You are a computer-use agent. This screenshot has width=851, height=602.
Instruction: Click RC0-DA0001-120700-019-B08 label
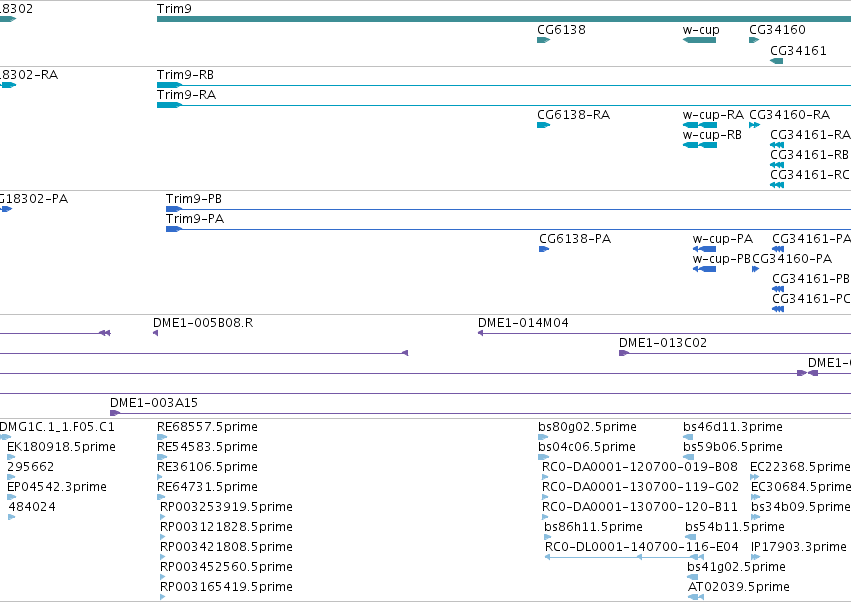pyautogui.click(x=640, y=467)
